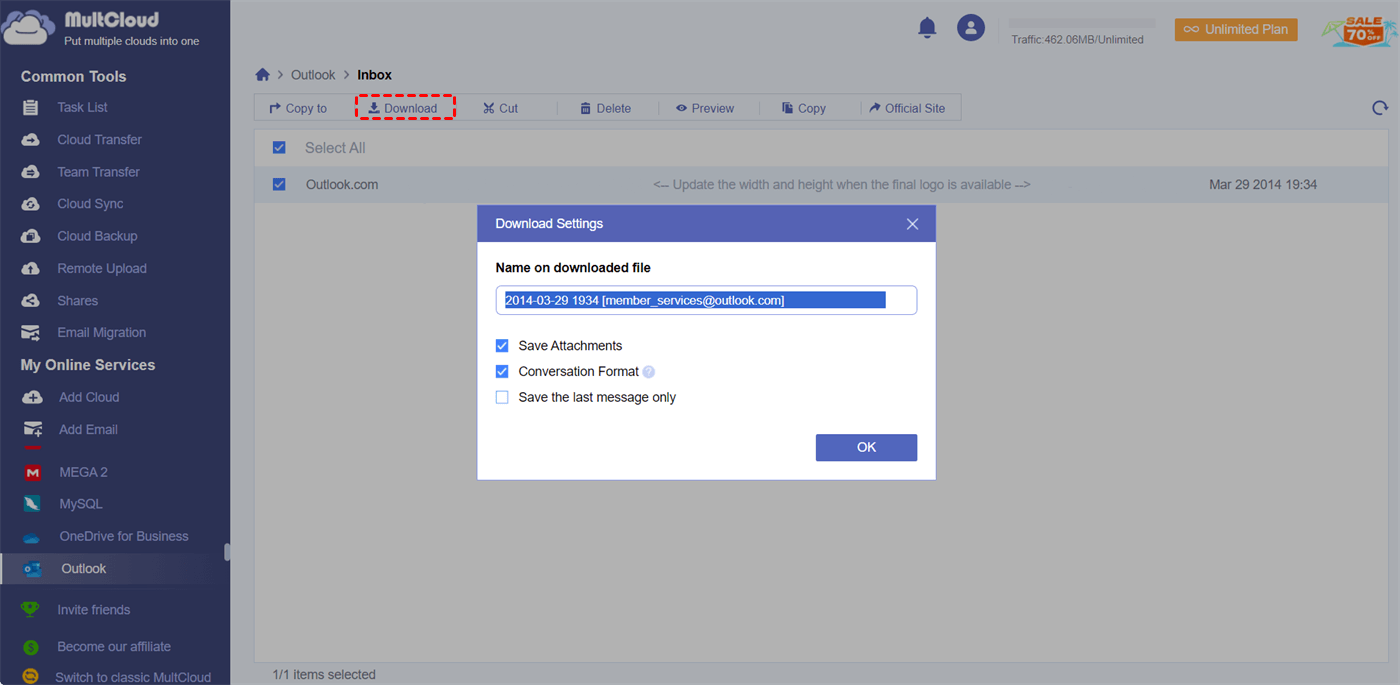Uncheck Conversation Format option

502,372
